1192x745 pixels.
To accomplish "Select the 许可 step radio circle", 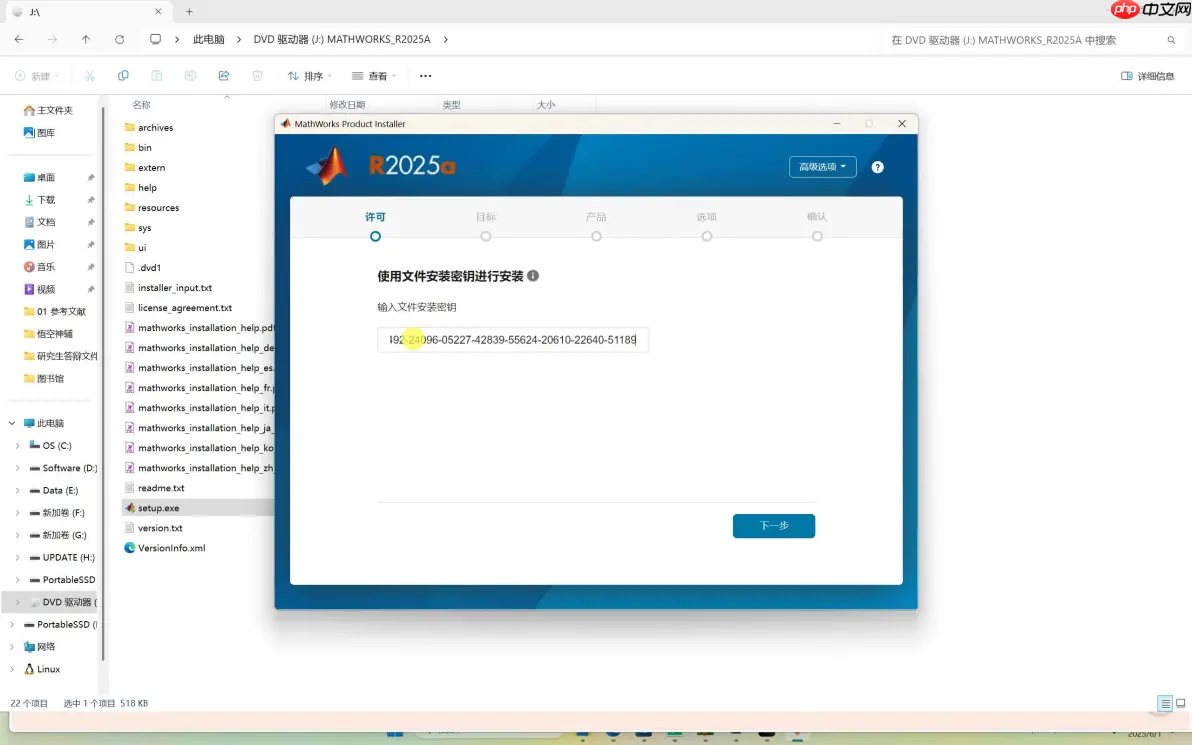I will (x=375, y=236).
